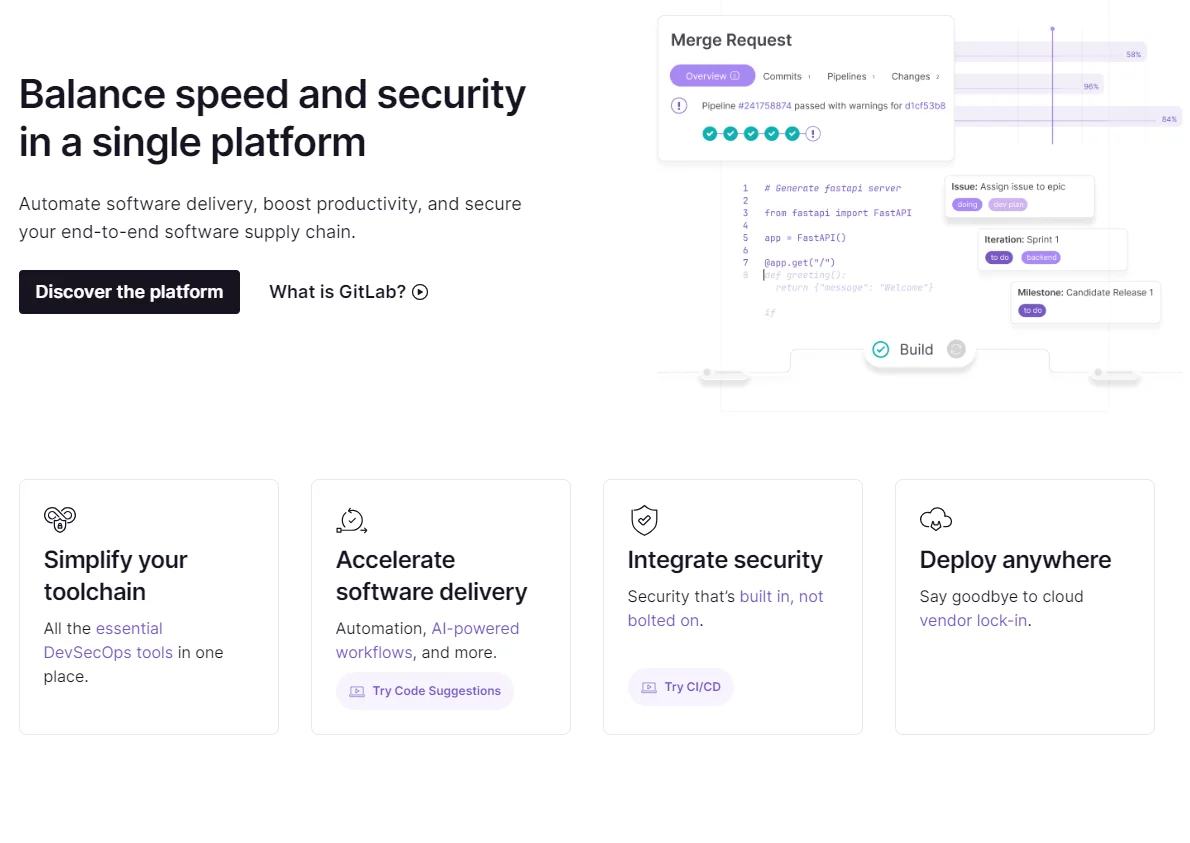Click the Try Code Suggestions button
This screenshot has height=843, width=1190.
(x=425, y=690)
